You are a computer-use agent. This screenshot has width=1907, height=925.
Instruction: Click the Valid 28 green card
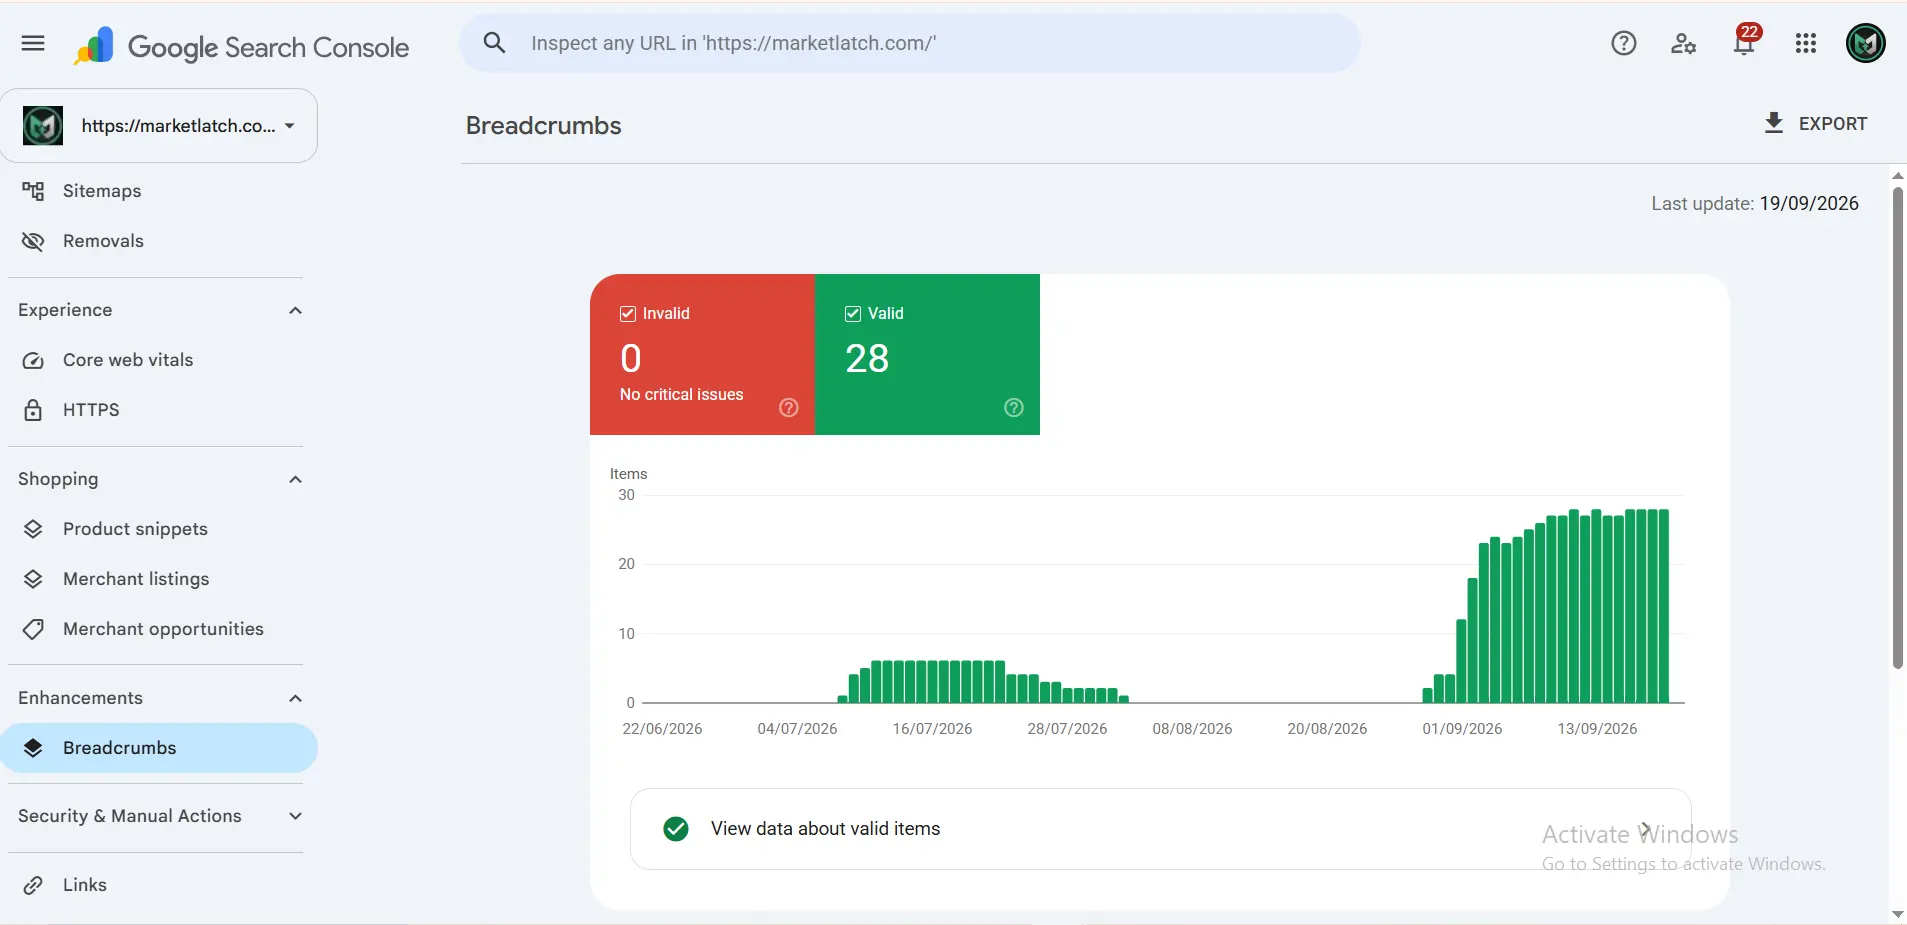click(x=927, y=354)
